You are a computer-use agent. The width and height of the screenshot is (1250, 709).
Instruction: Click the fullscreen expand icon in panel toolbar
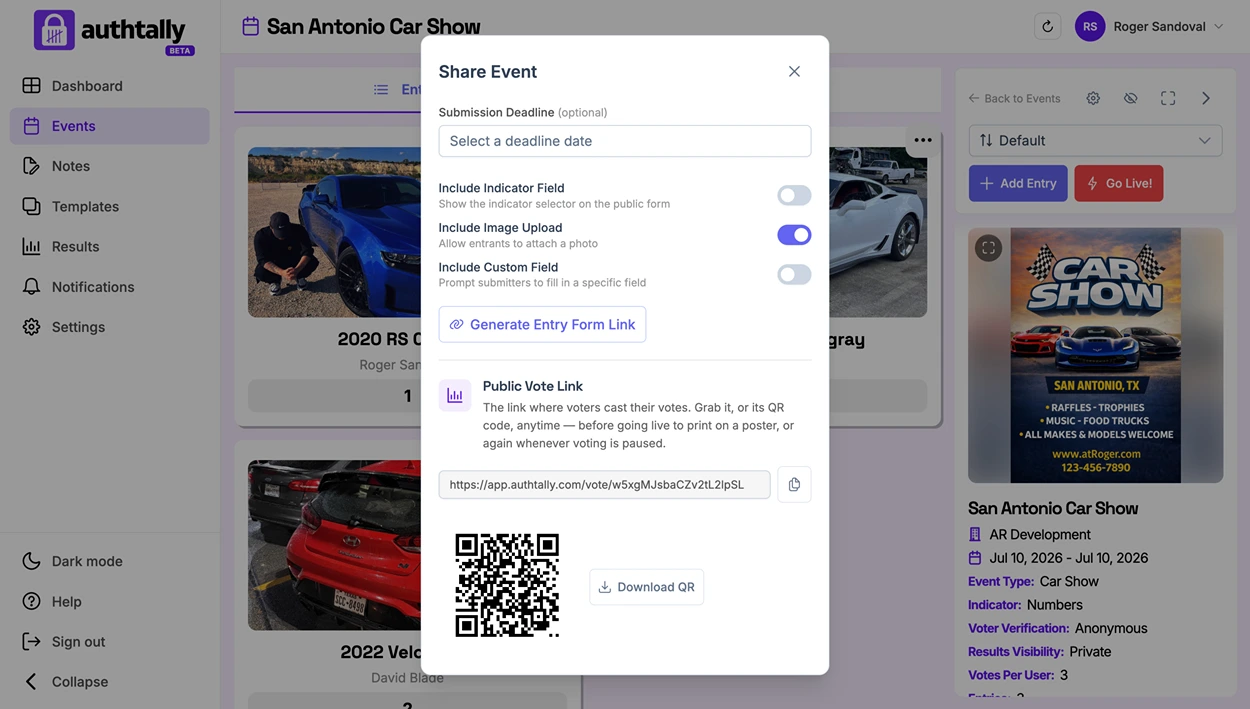[x=1168, y=98]
